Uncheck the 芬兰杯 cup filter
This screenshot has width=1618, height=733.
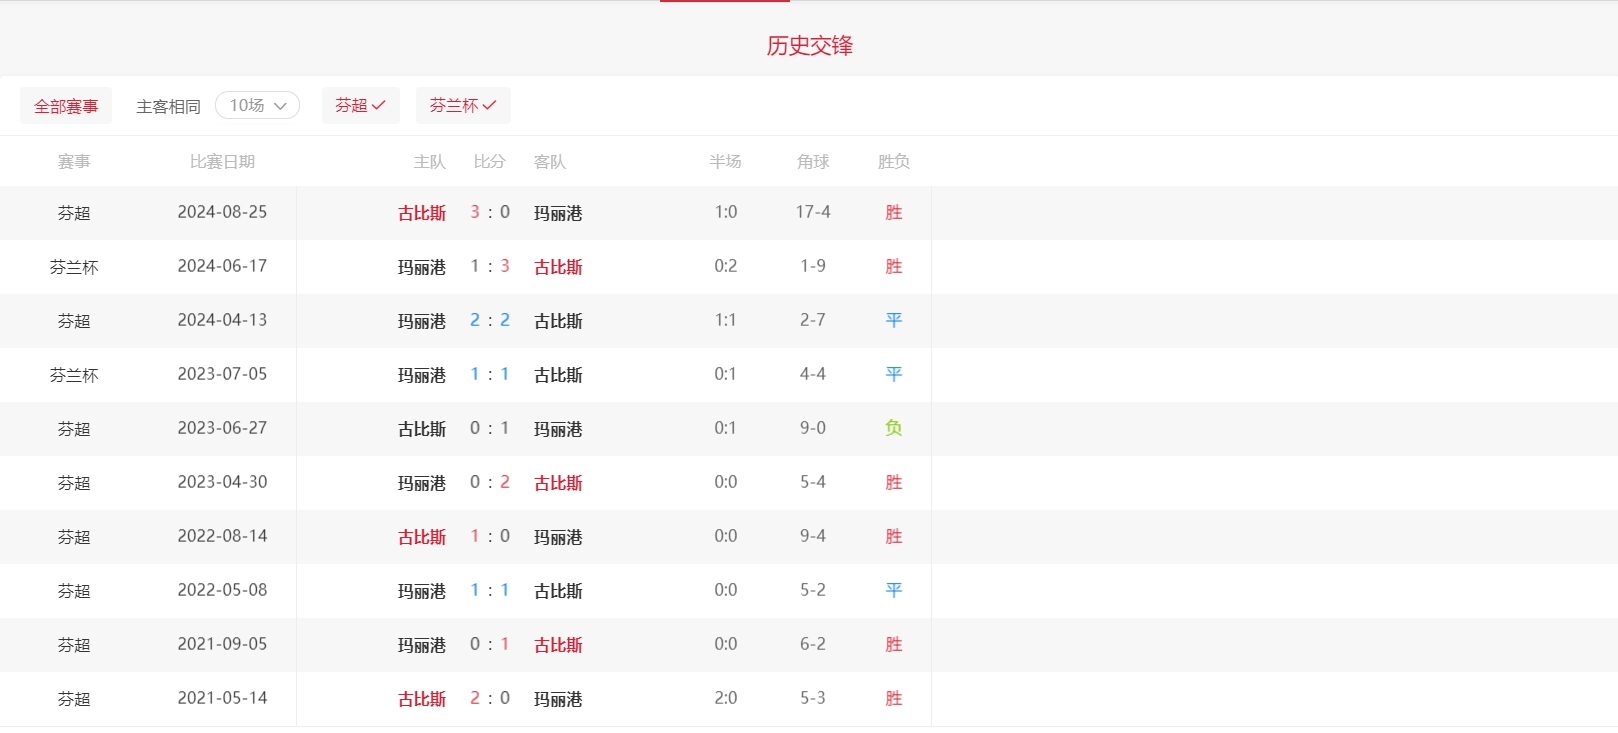pos(462,105)
